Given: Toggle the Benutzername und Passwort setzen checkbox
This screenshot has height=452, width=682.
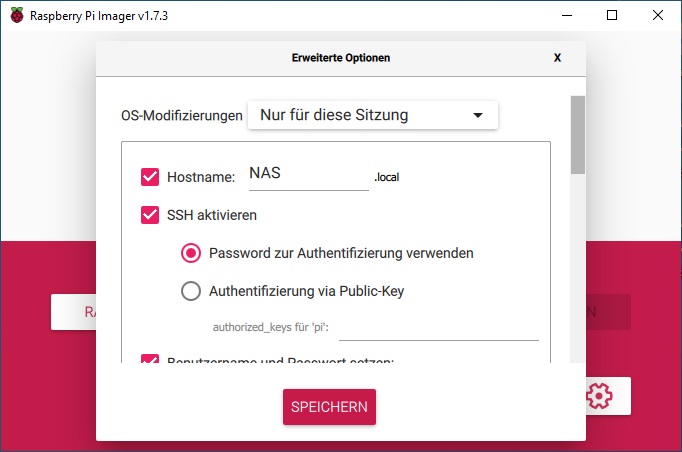Looking at the screenshot, I should 150,359.
